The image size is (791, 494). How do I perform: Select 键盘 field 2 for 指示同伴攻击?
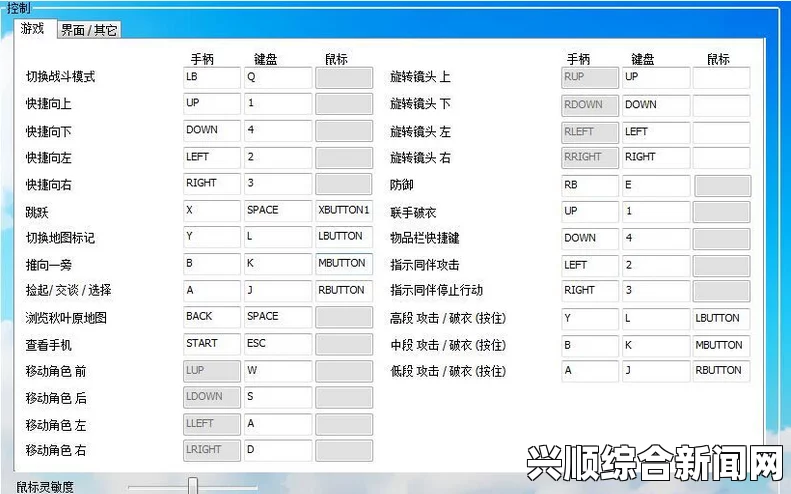656,265
